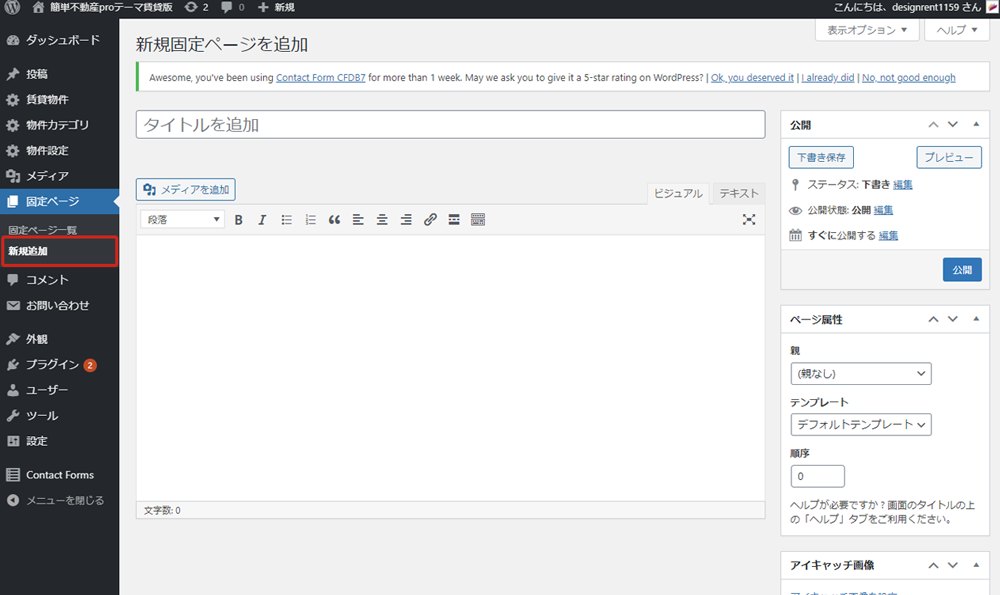This screenshot has width=1000, height=595.
Task: Click the 'I already did' link
Action: click(828, 78)
